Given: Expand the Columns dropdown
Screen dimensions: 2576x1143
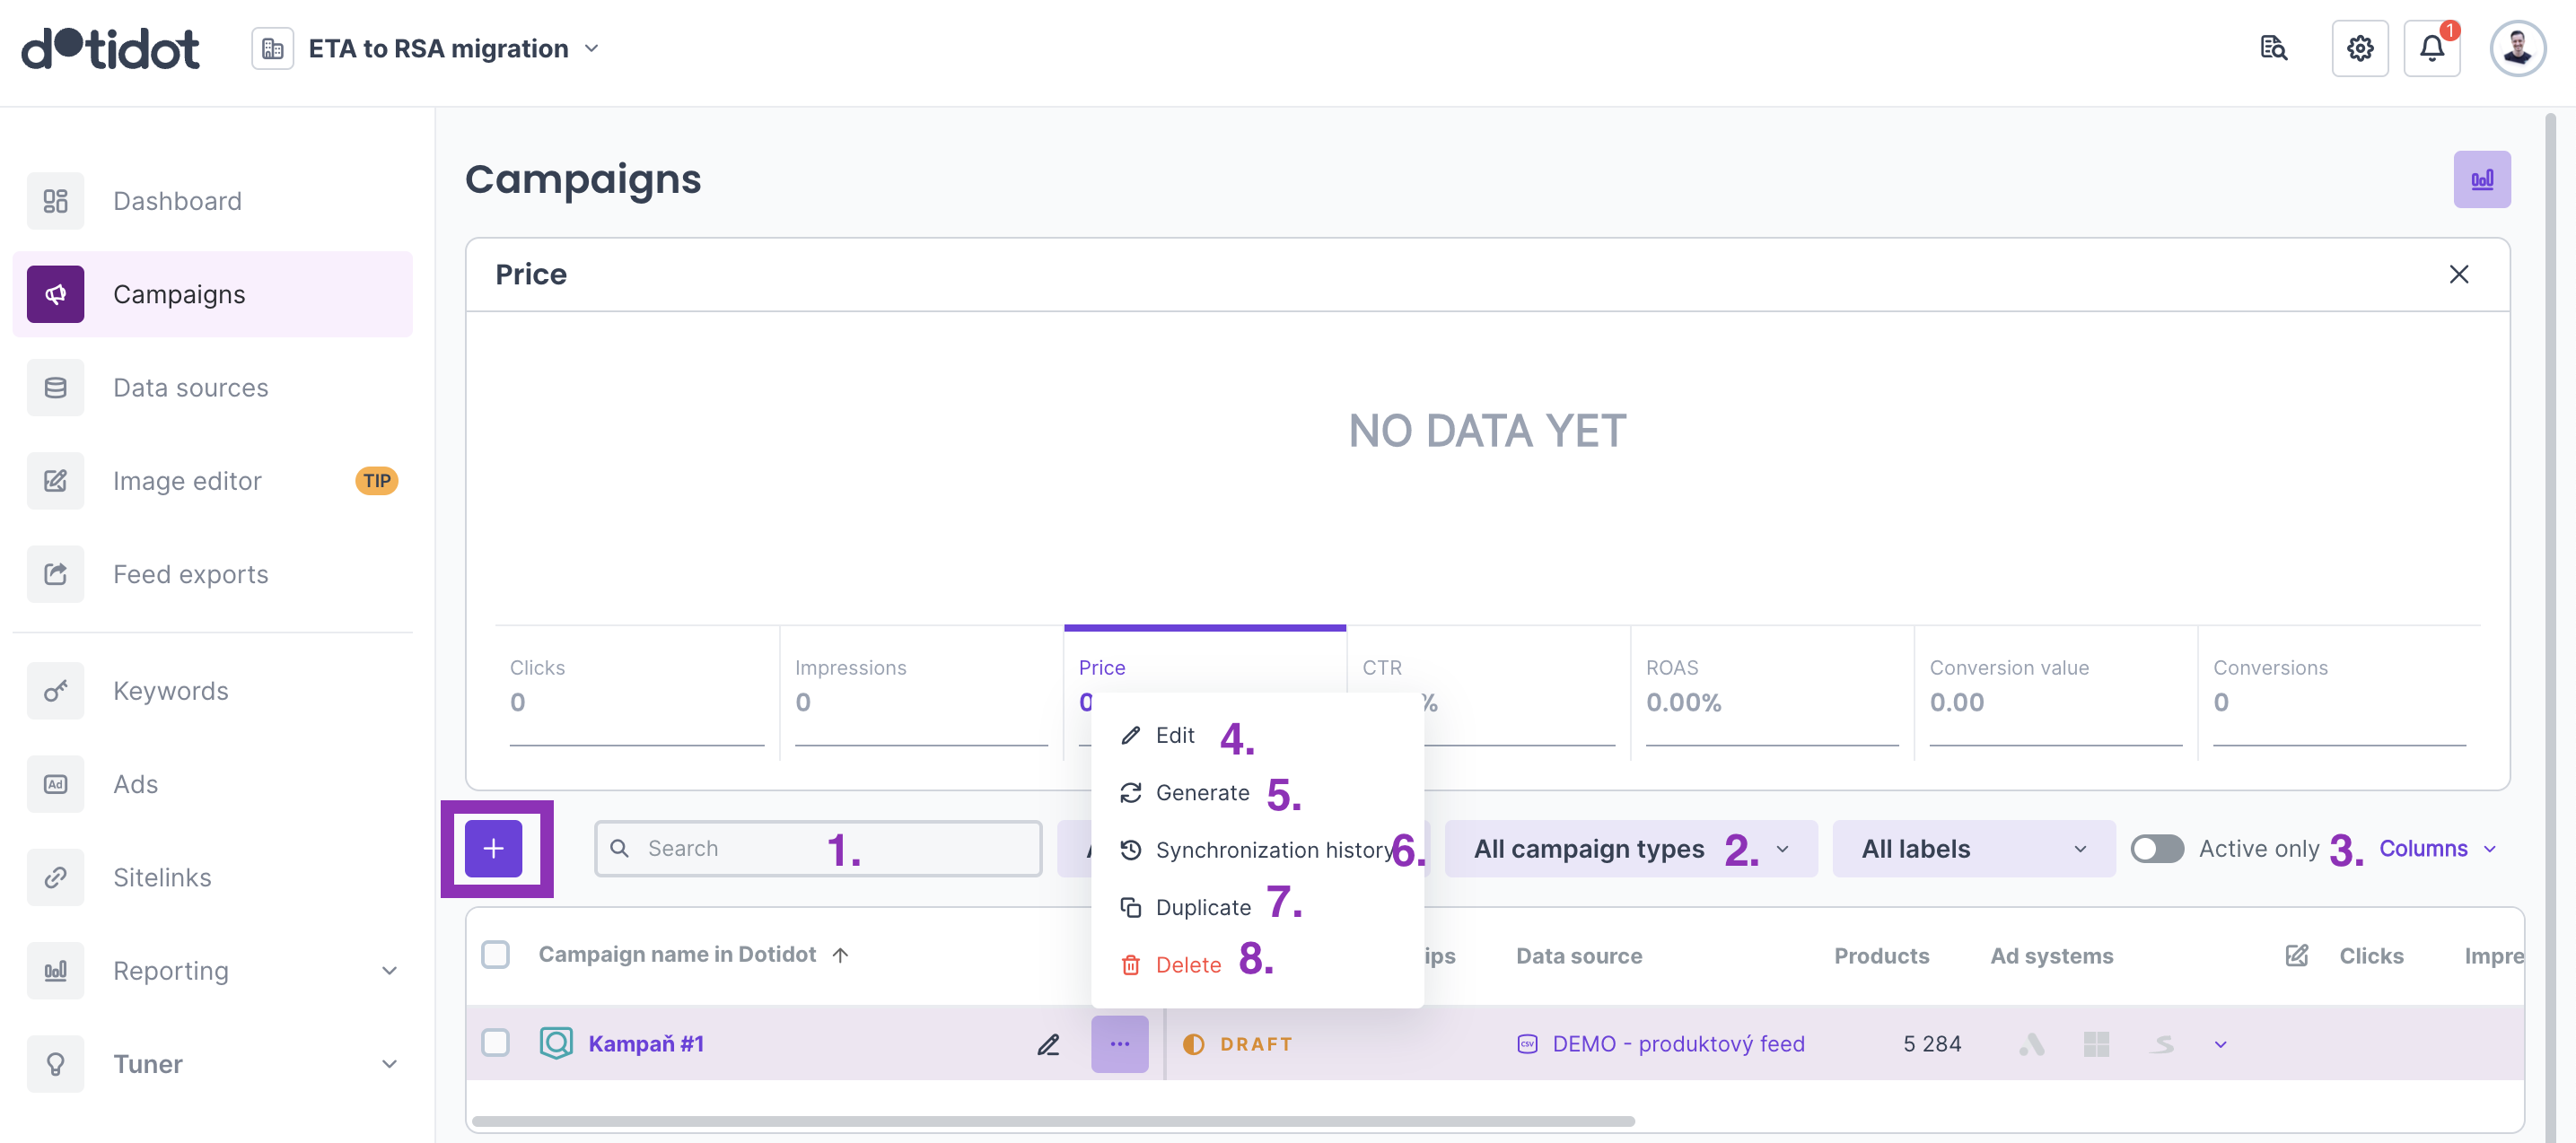Looking at the screenshot, I should 2436,848.
